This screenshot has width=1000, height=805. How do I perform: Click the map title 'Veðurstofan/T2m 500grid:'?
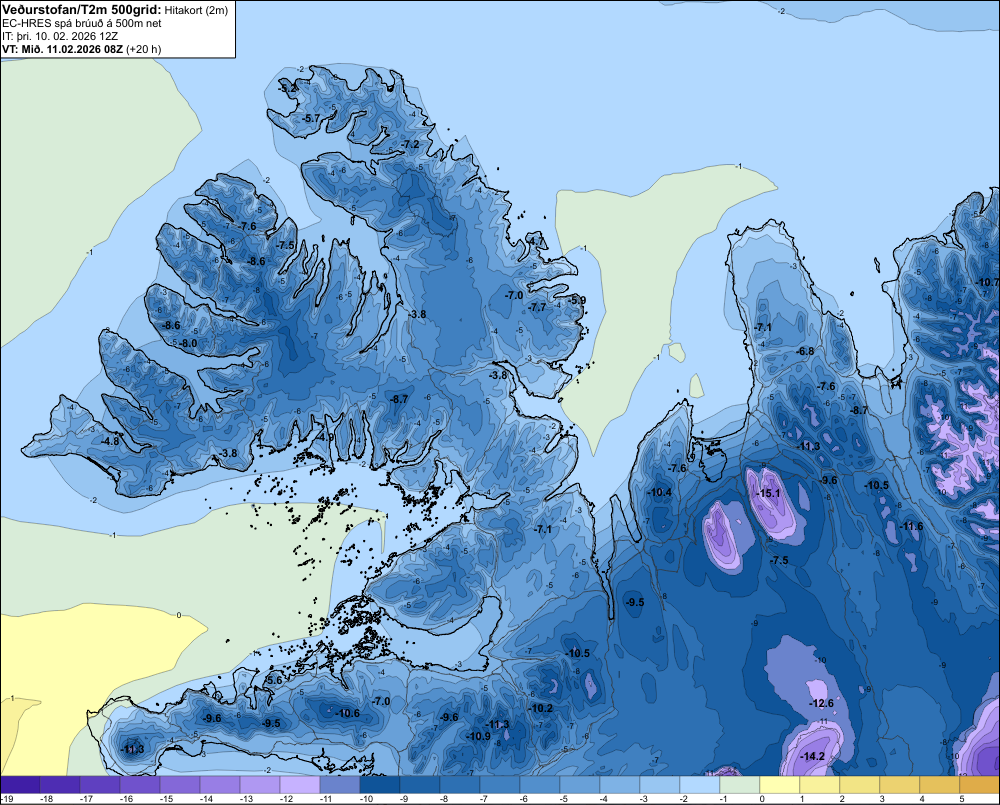(82, 10)
